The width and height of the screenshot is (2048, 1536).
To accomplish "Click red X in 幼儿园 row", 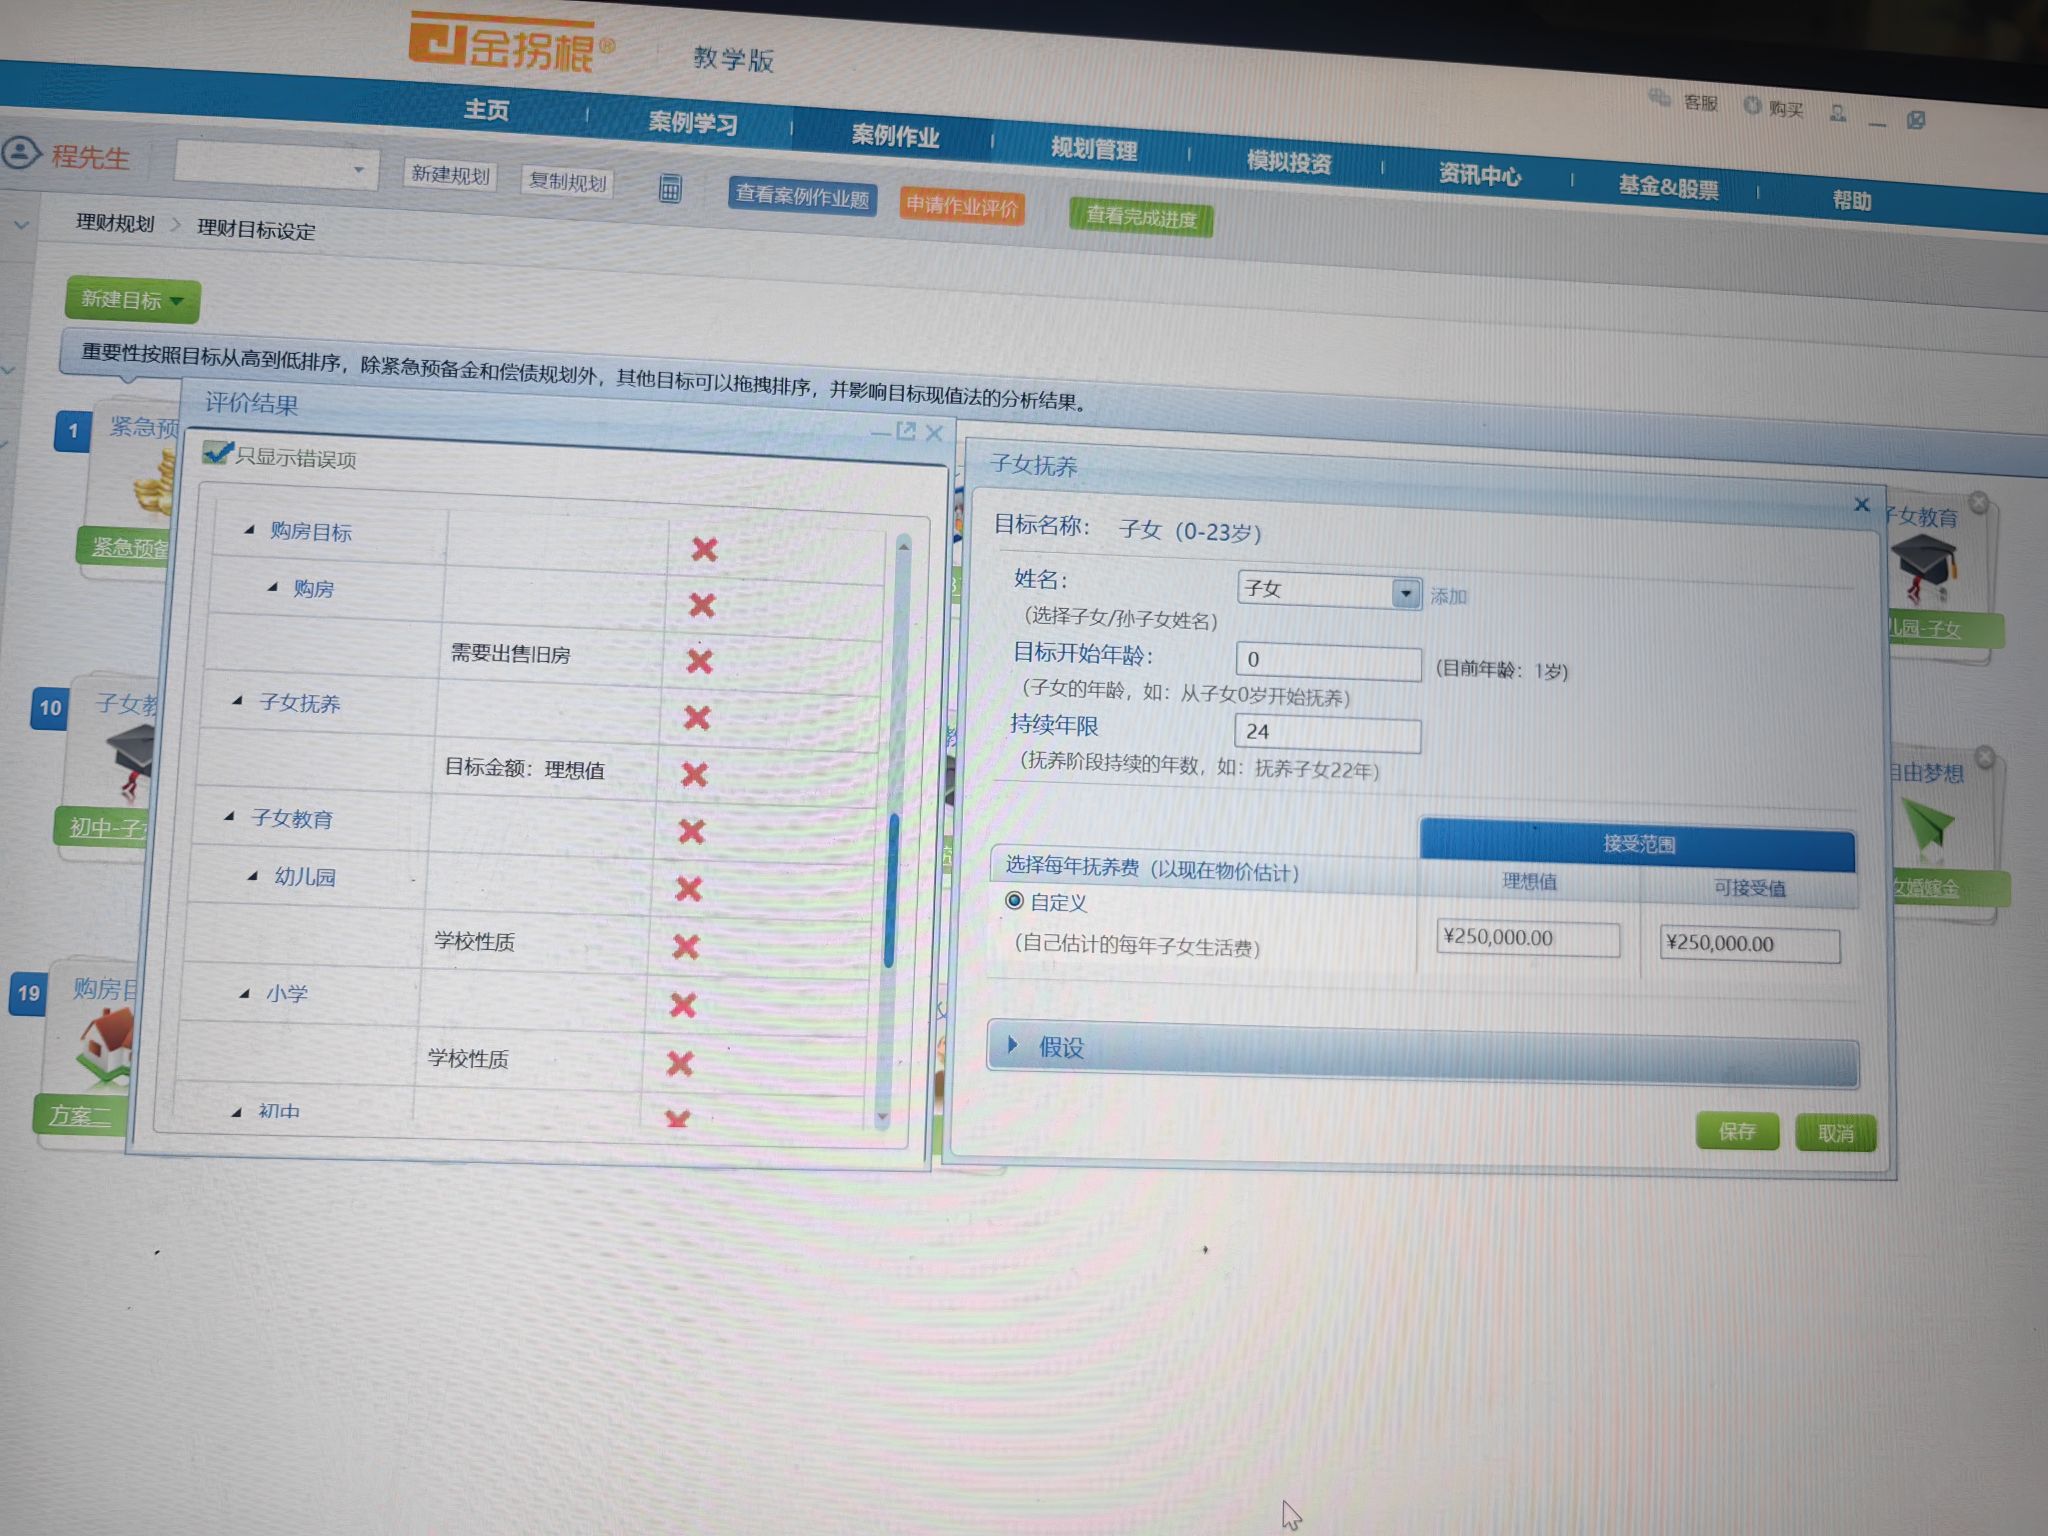I will point(689,889).
